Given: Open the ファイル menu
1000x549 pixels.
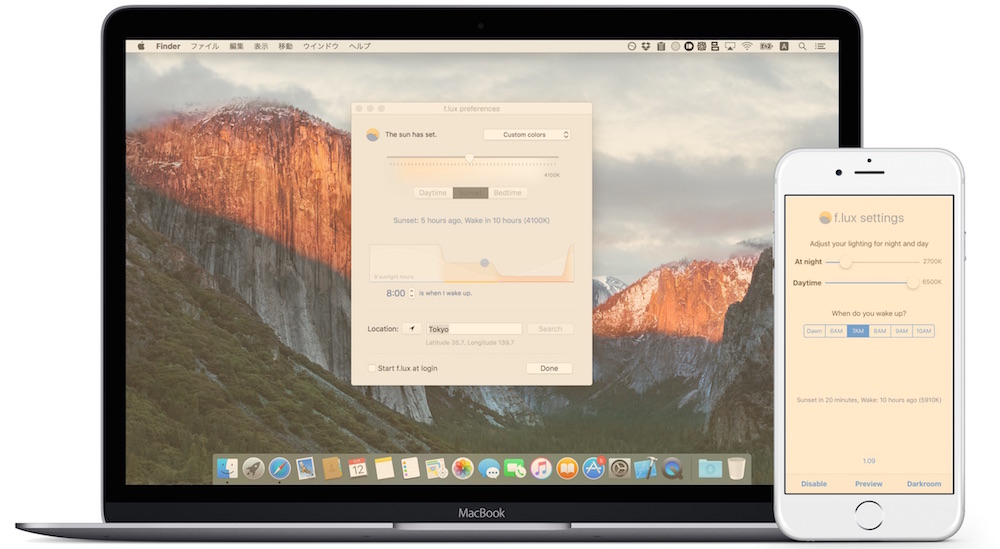Looking at the screenshot, I should (x=205, y=46).
